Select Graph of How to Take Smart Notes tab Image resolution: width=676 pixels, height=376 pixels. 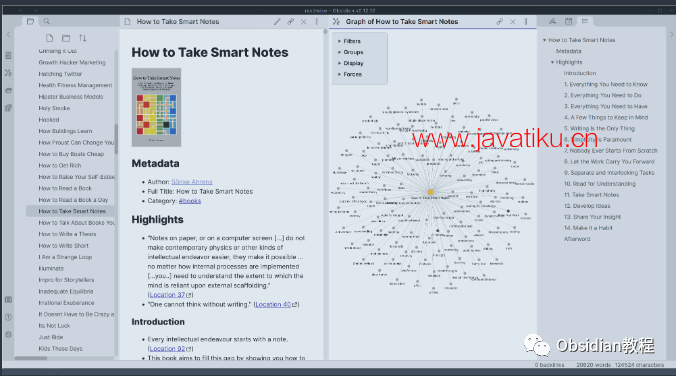(401, 22)
